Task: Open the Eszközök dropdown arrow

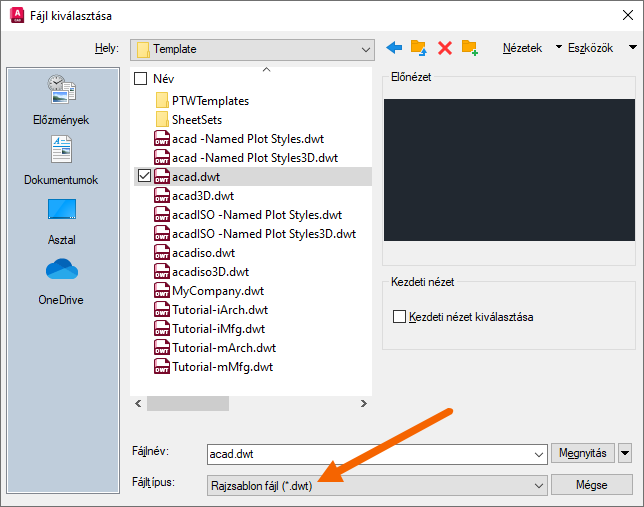Action: (633, 47)
